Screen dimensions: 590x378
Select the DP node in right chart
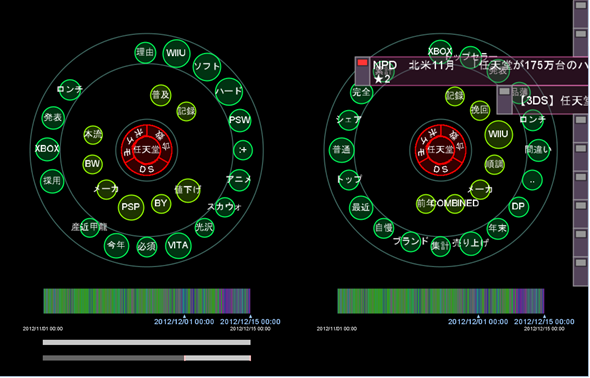[519, 206]
